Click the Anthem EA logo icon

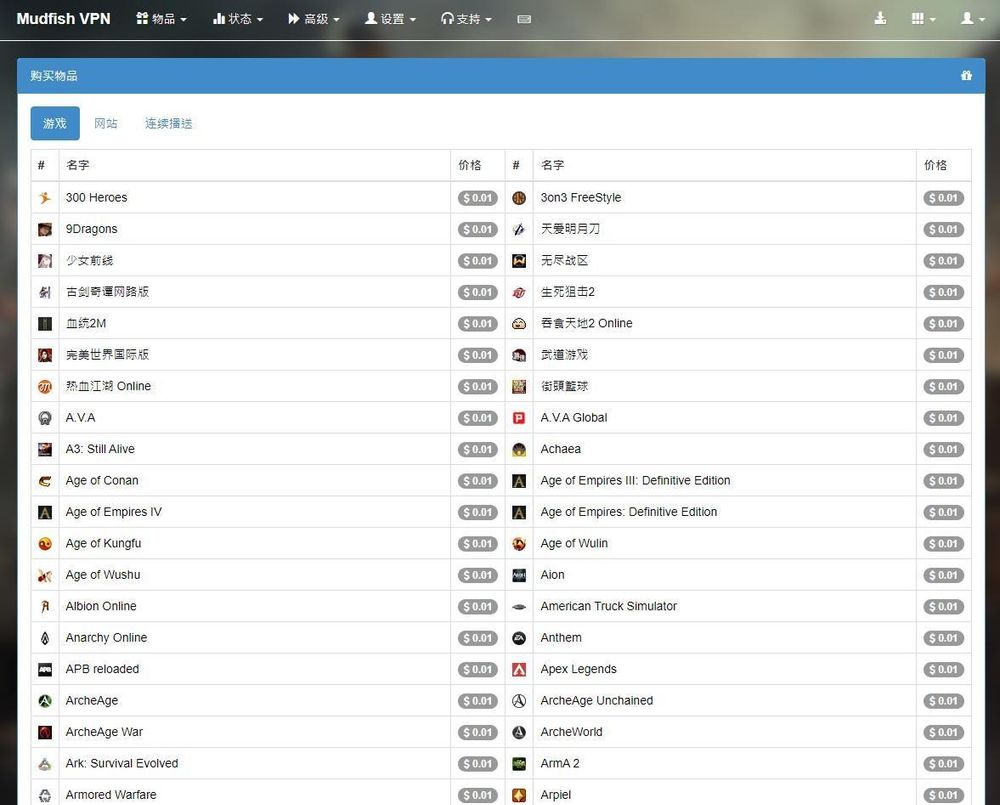[x=519, y=638]
